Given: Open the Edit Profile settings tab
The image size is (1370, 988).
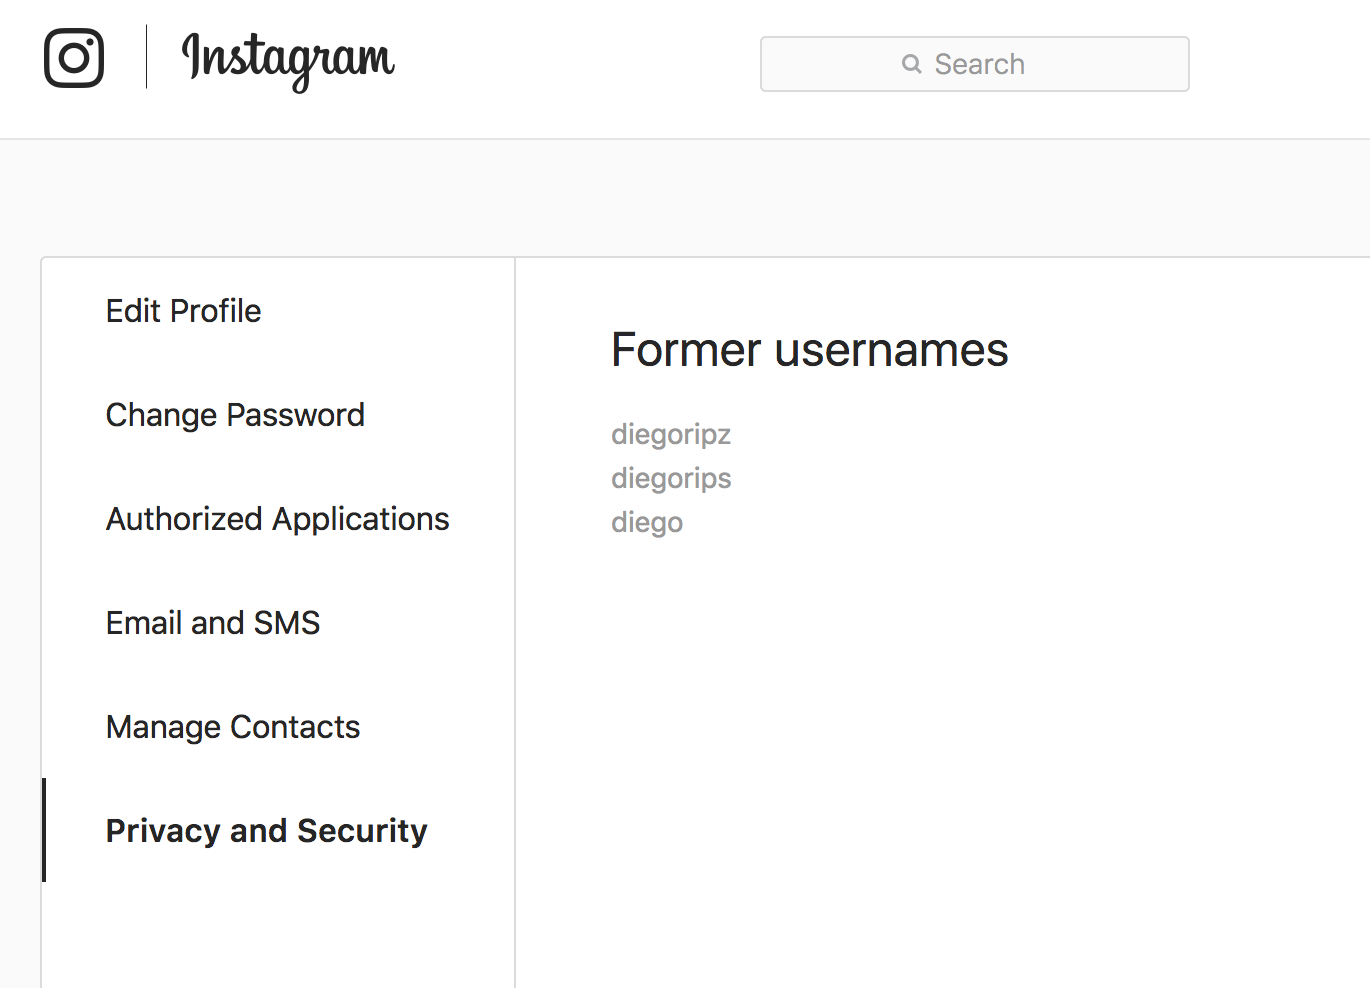Looking at the screenshot, I should [184, 311].
